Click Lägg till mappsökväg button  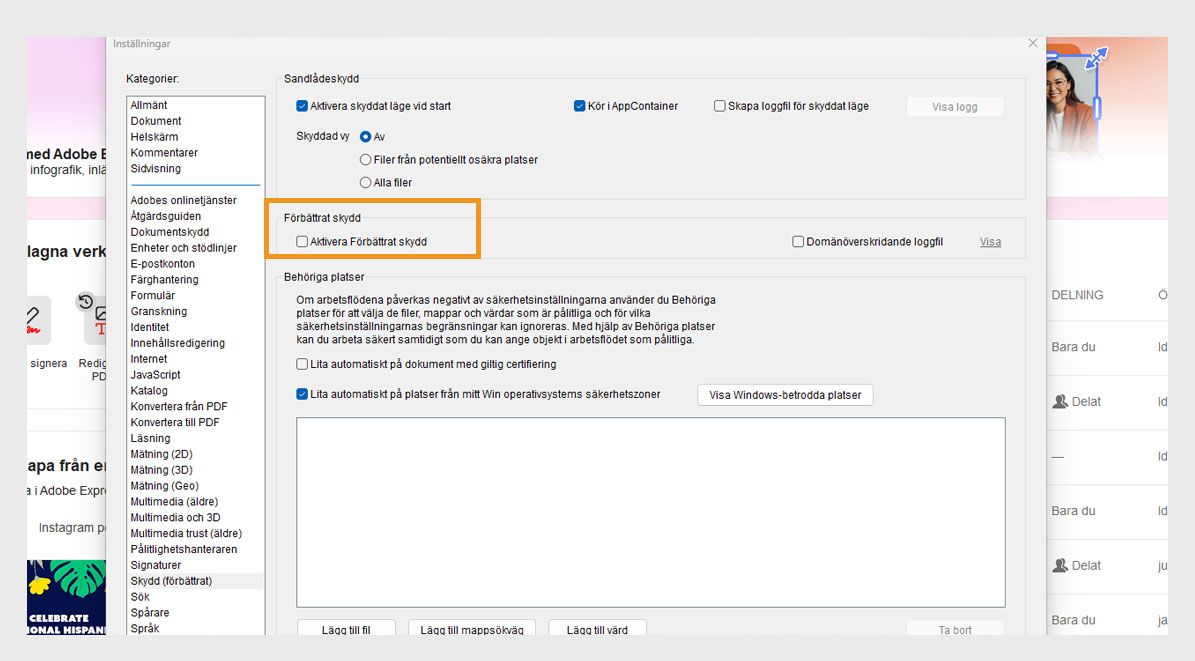point(472,628)
